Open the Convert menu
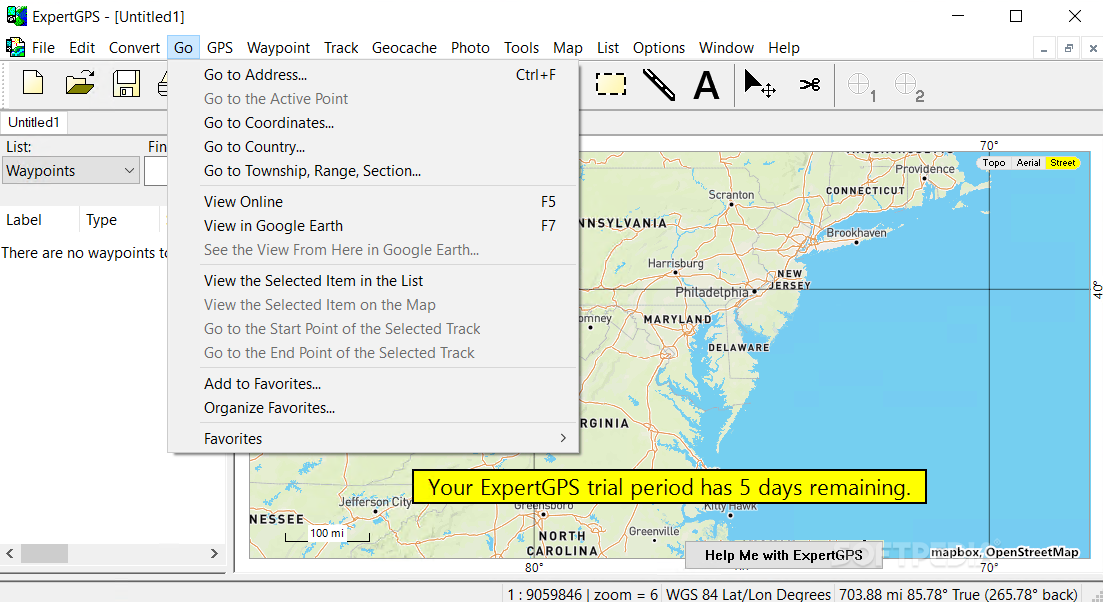Screen dimensions: 1103x602 [134, 48]
